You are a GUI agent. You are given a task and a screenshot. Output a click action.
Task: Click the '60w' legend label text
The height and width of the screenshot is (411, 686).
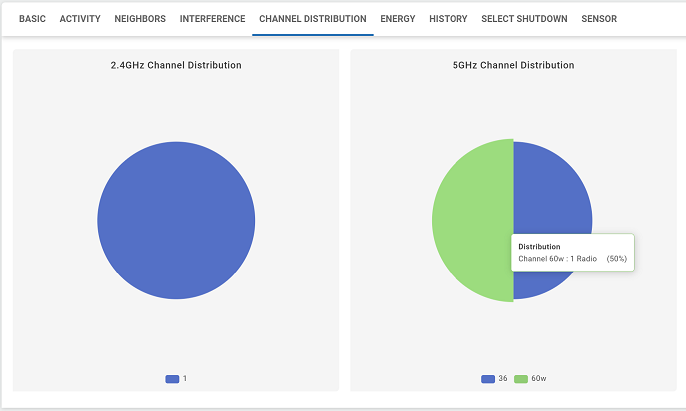coord(538,379)
